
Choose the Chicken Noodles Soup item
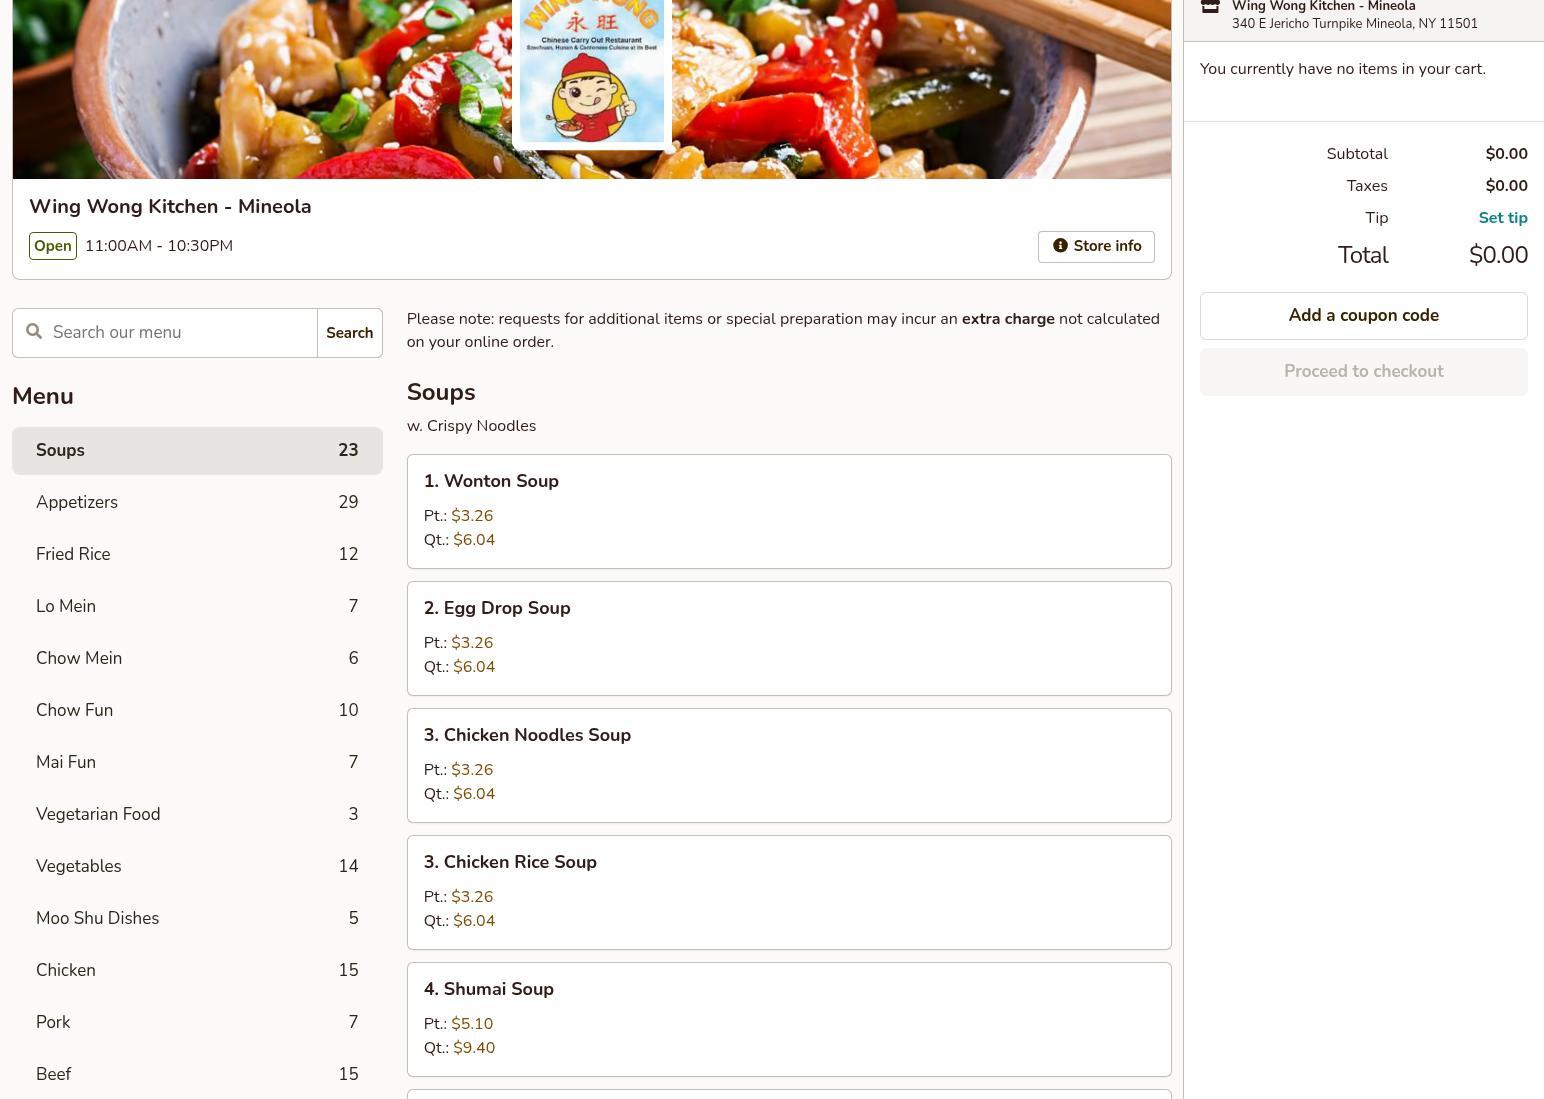tap(789, 766)
